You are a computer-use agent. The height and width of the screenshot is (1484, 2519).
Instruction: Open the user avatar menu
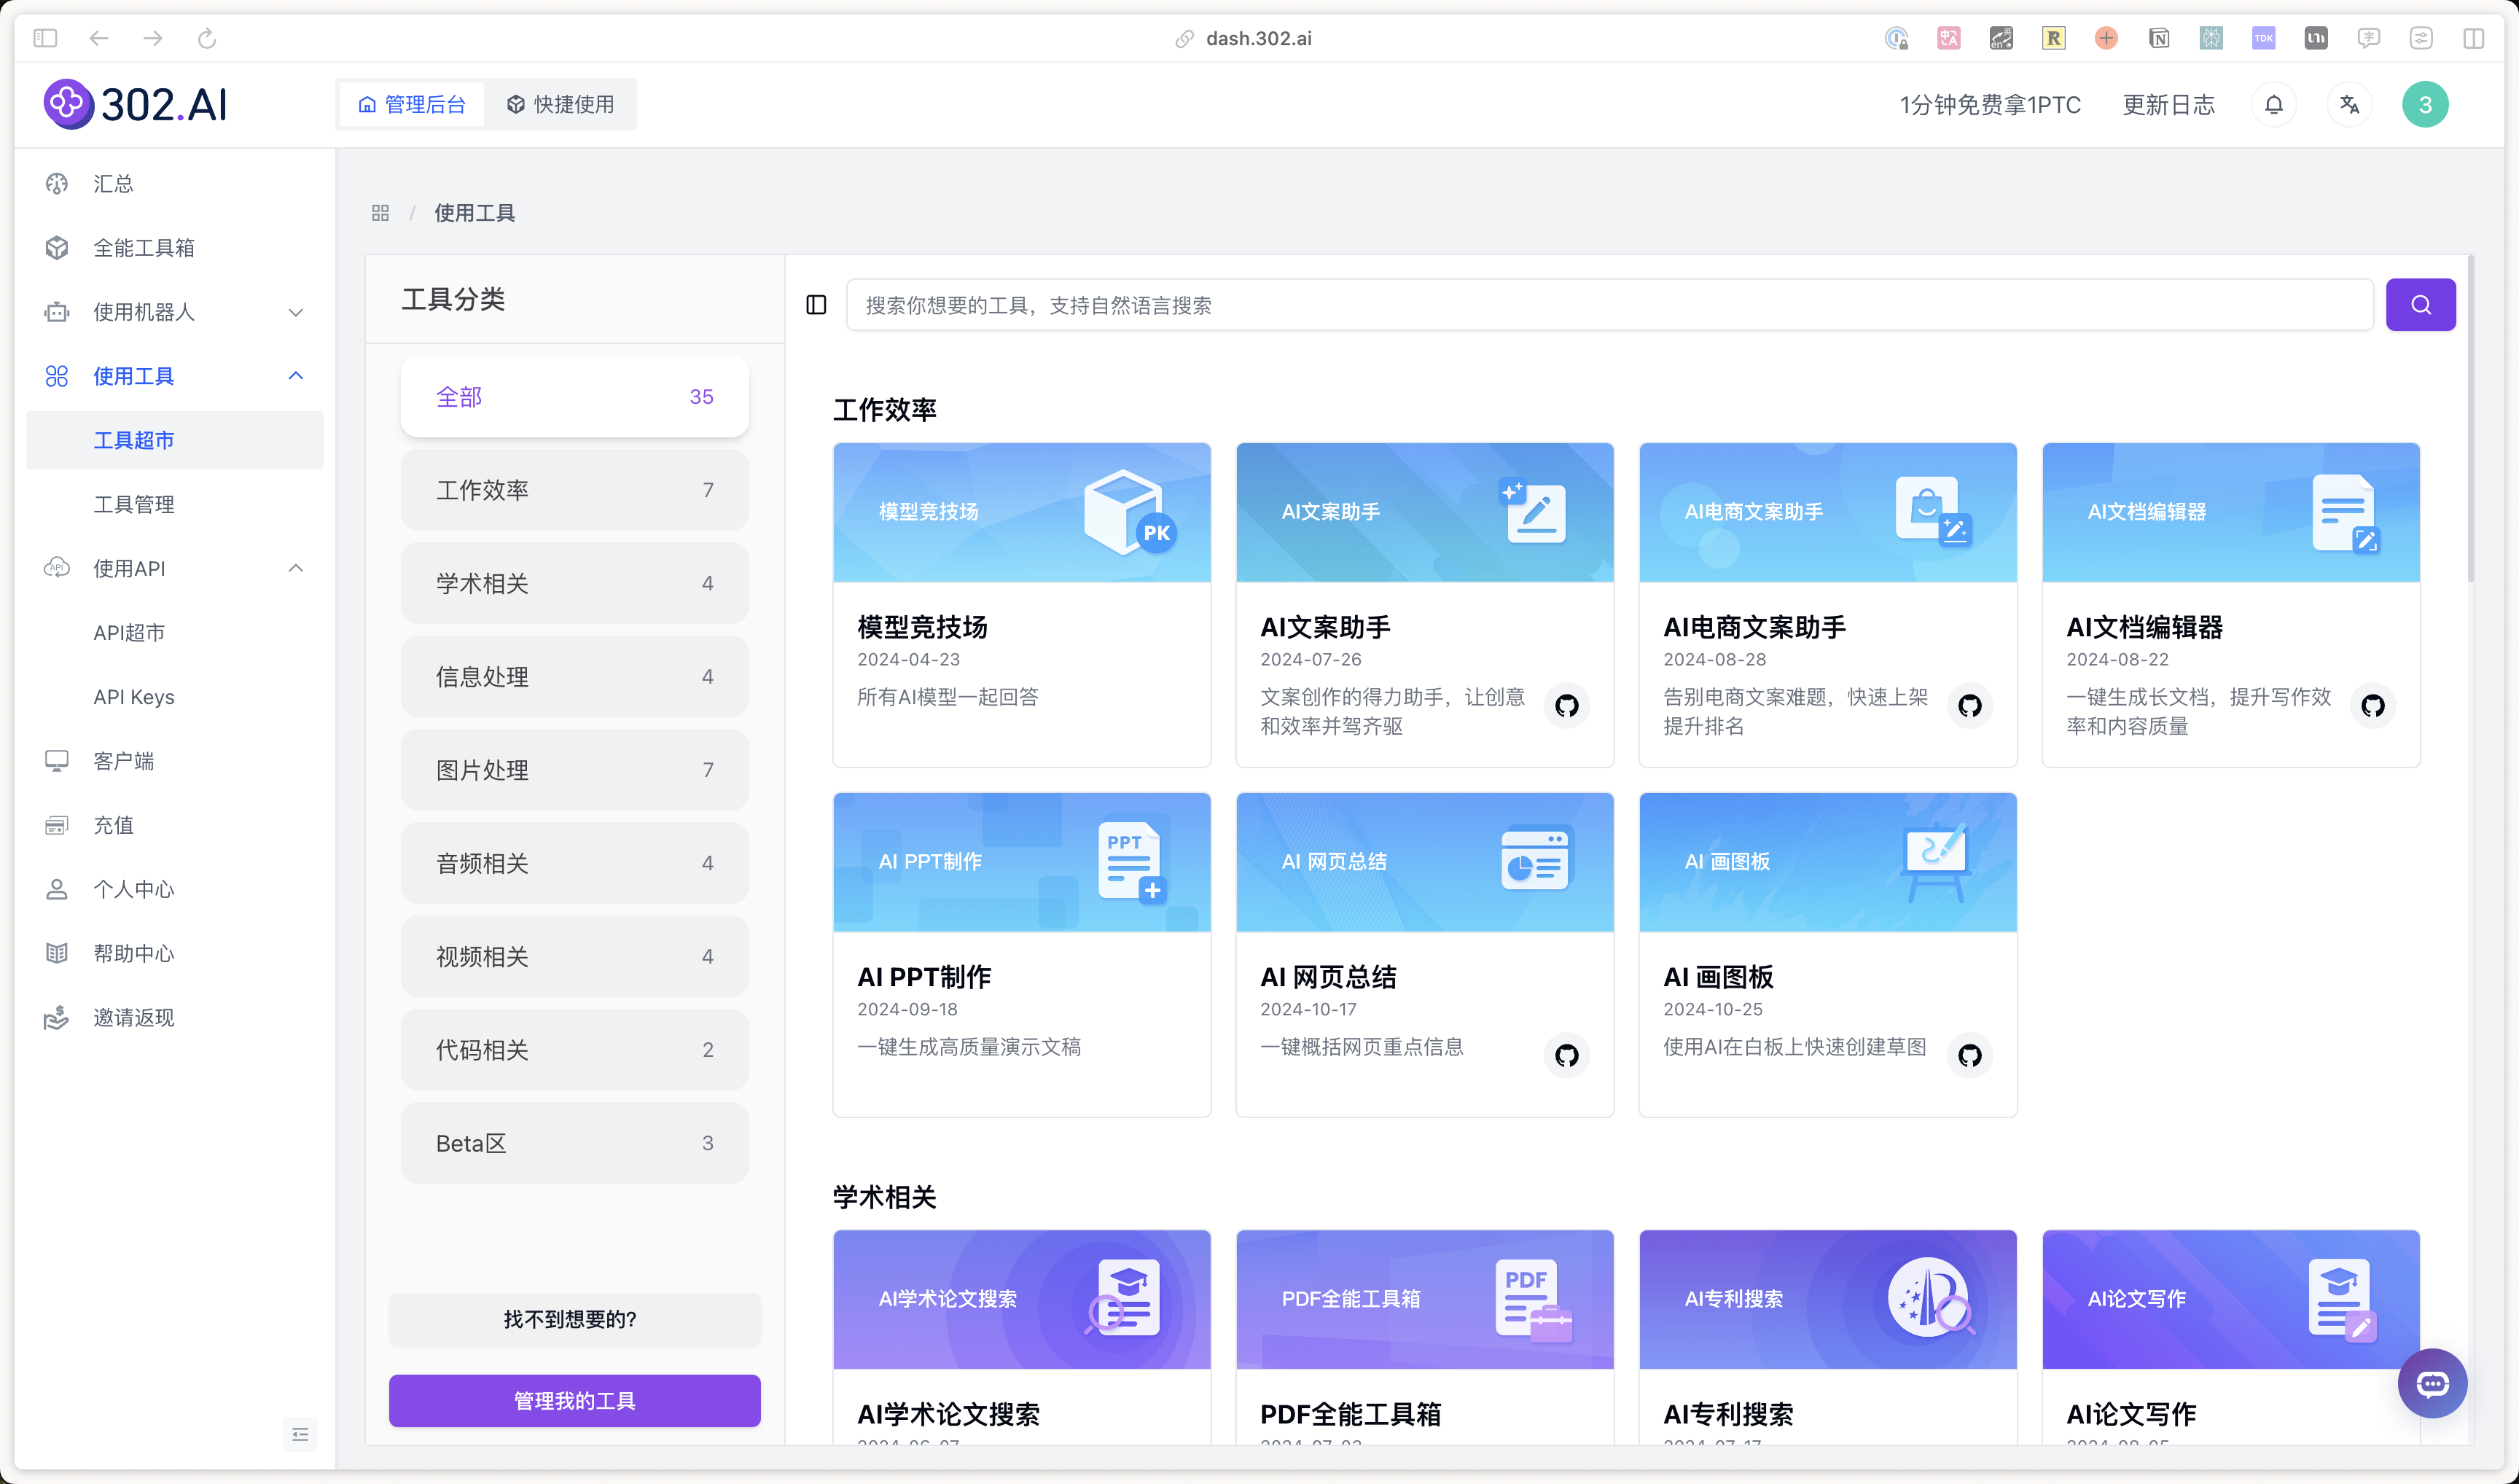[2424, 105]
